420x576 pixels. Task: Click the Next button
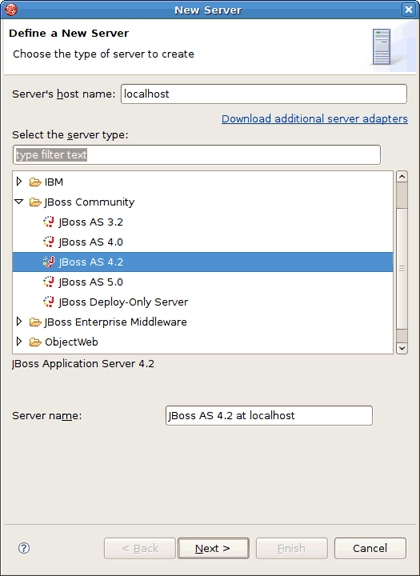tap(213, 548)
